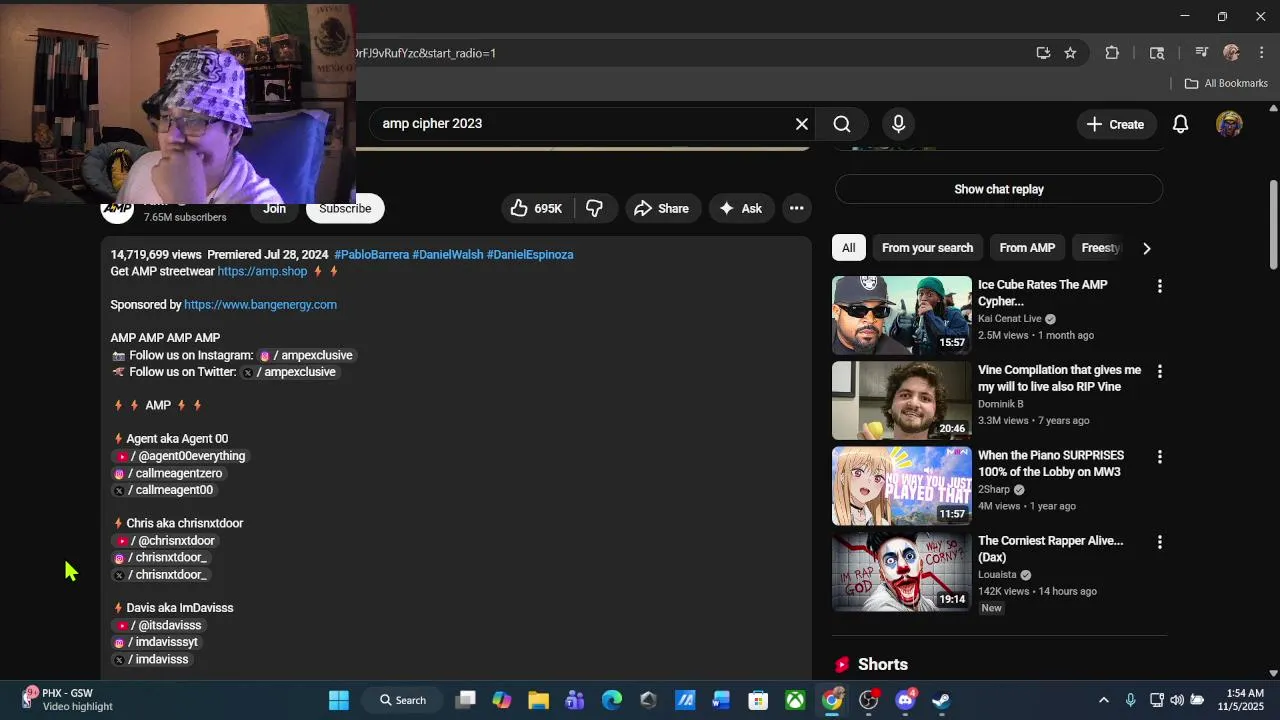Open @chrisnxtdoor YouTube channel link
Image resolution: width=1280 pixels, height=720 pixels.
pos(165,541)
